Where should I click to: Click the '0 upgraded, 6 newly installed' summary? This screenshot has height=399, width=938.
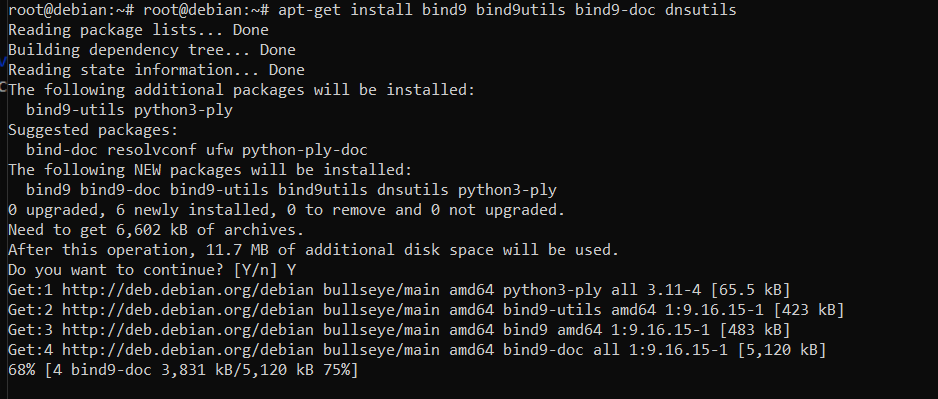(x=287, y=211)
